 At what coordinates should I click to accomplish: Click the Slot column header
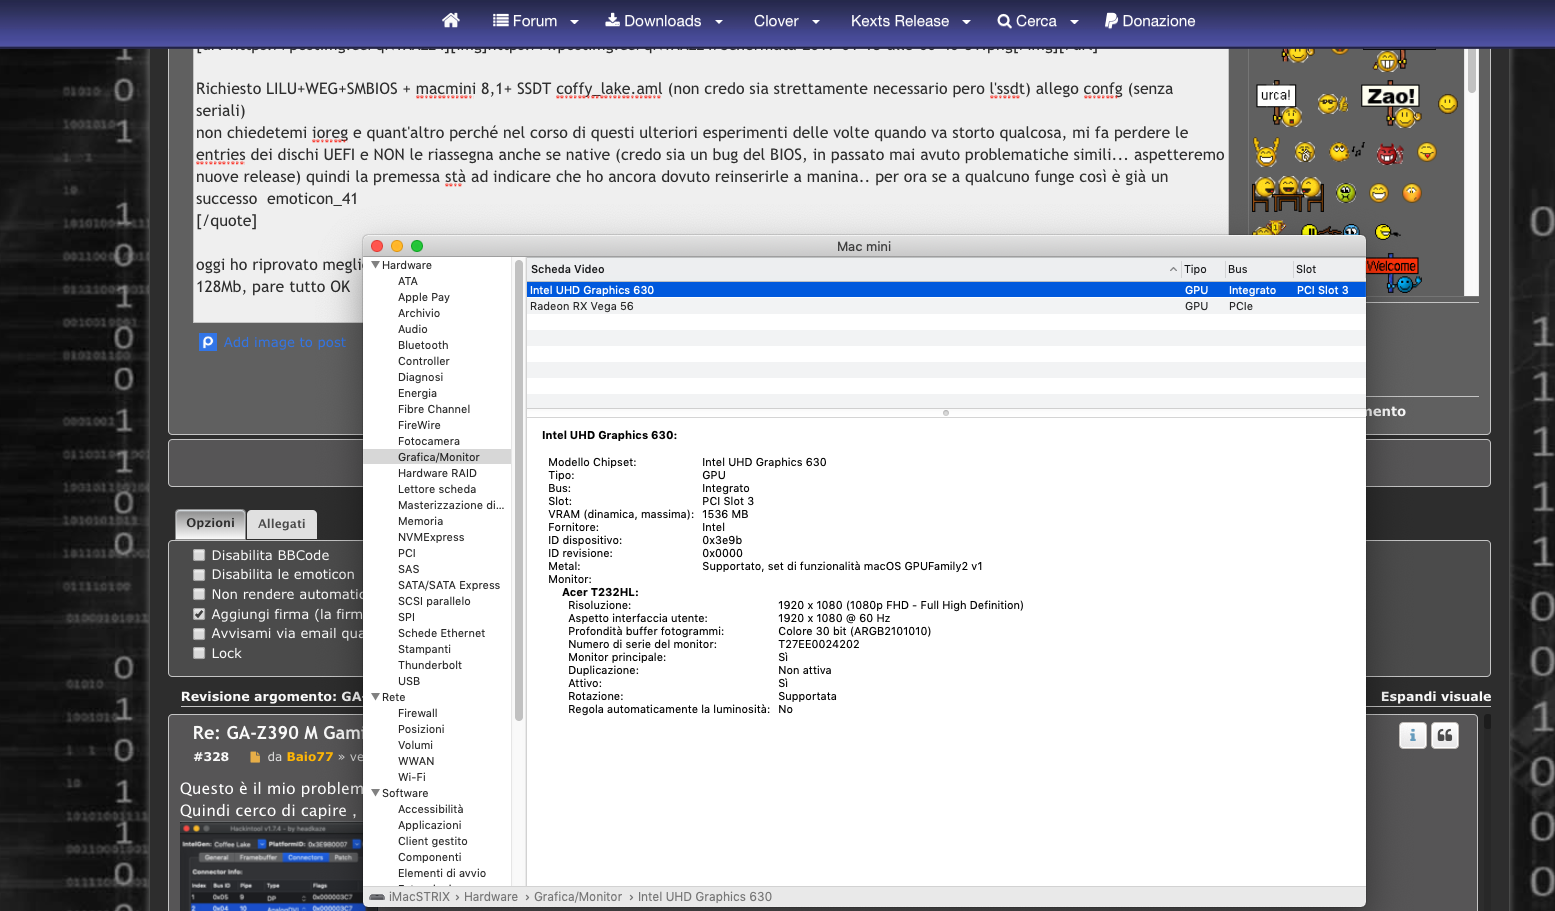pos(1306,269)
